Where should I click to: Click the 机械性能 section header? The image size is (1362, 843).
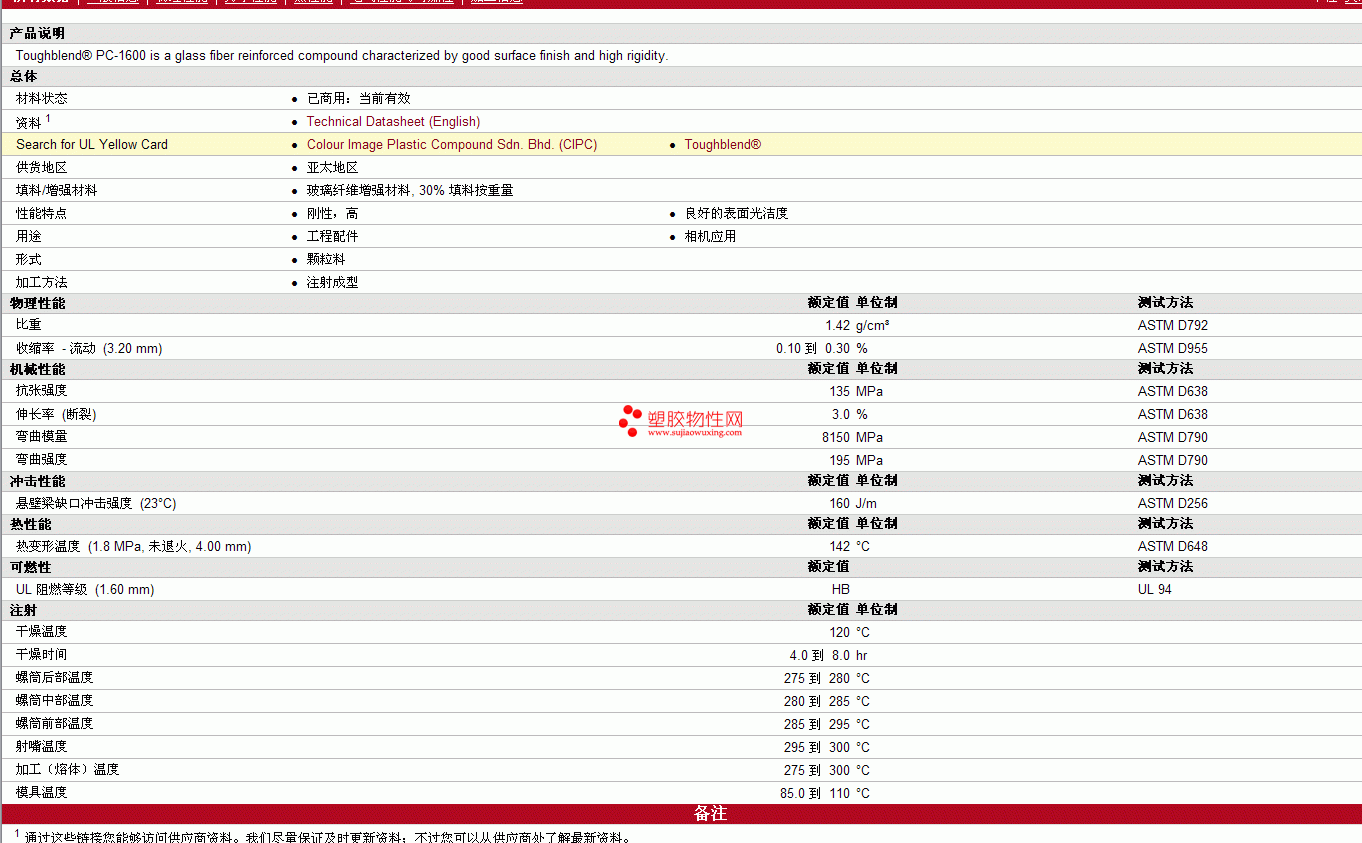click(x=37, y=369)
